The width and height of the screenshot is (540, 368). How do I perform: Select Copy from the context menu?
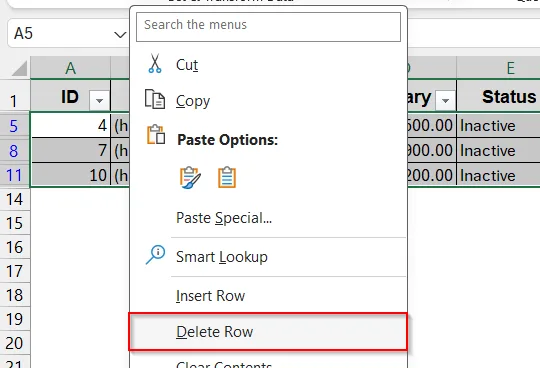point(268,101)
